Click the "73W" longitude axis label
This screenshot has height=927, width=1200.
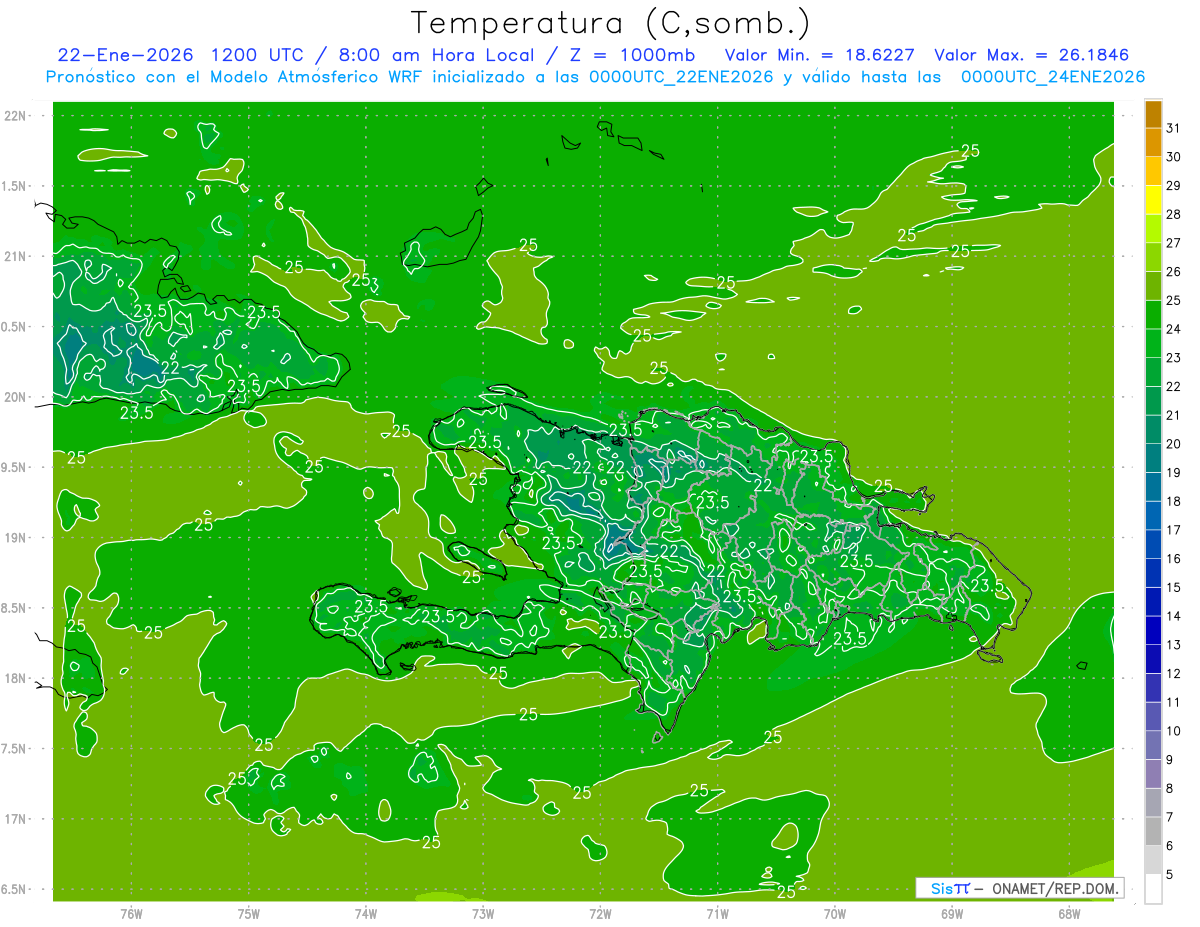click(x=483, y=913)
